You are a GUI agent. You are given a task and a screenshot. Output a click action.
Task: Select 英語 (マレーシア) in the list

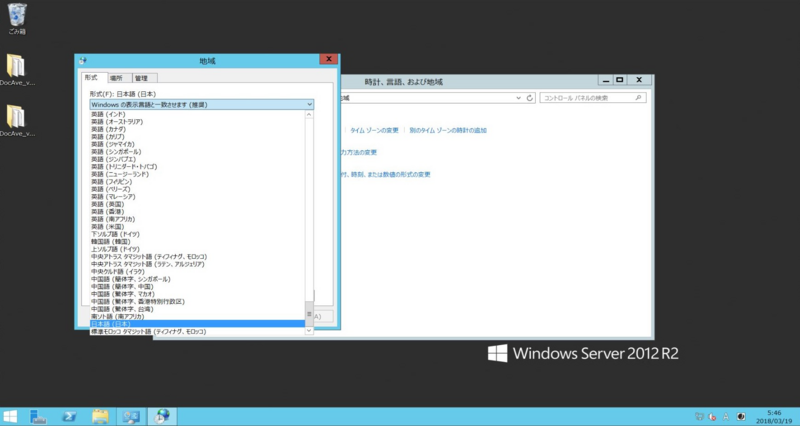197,196
